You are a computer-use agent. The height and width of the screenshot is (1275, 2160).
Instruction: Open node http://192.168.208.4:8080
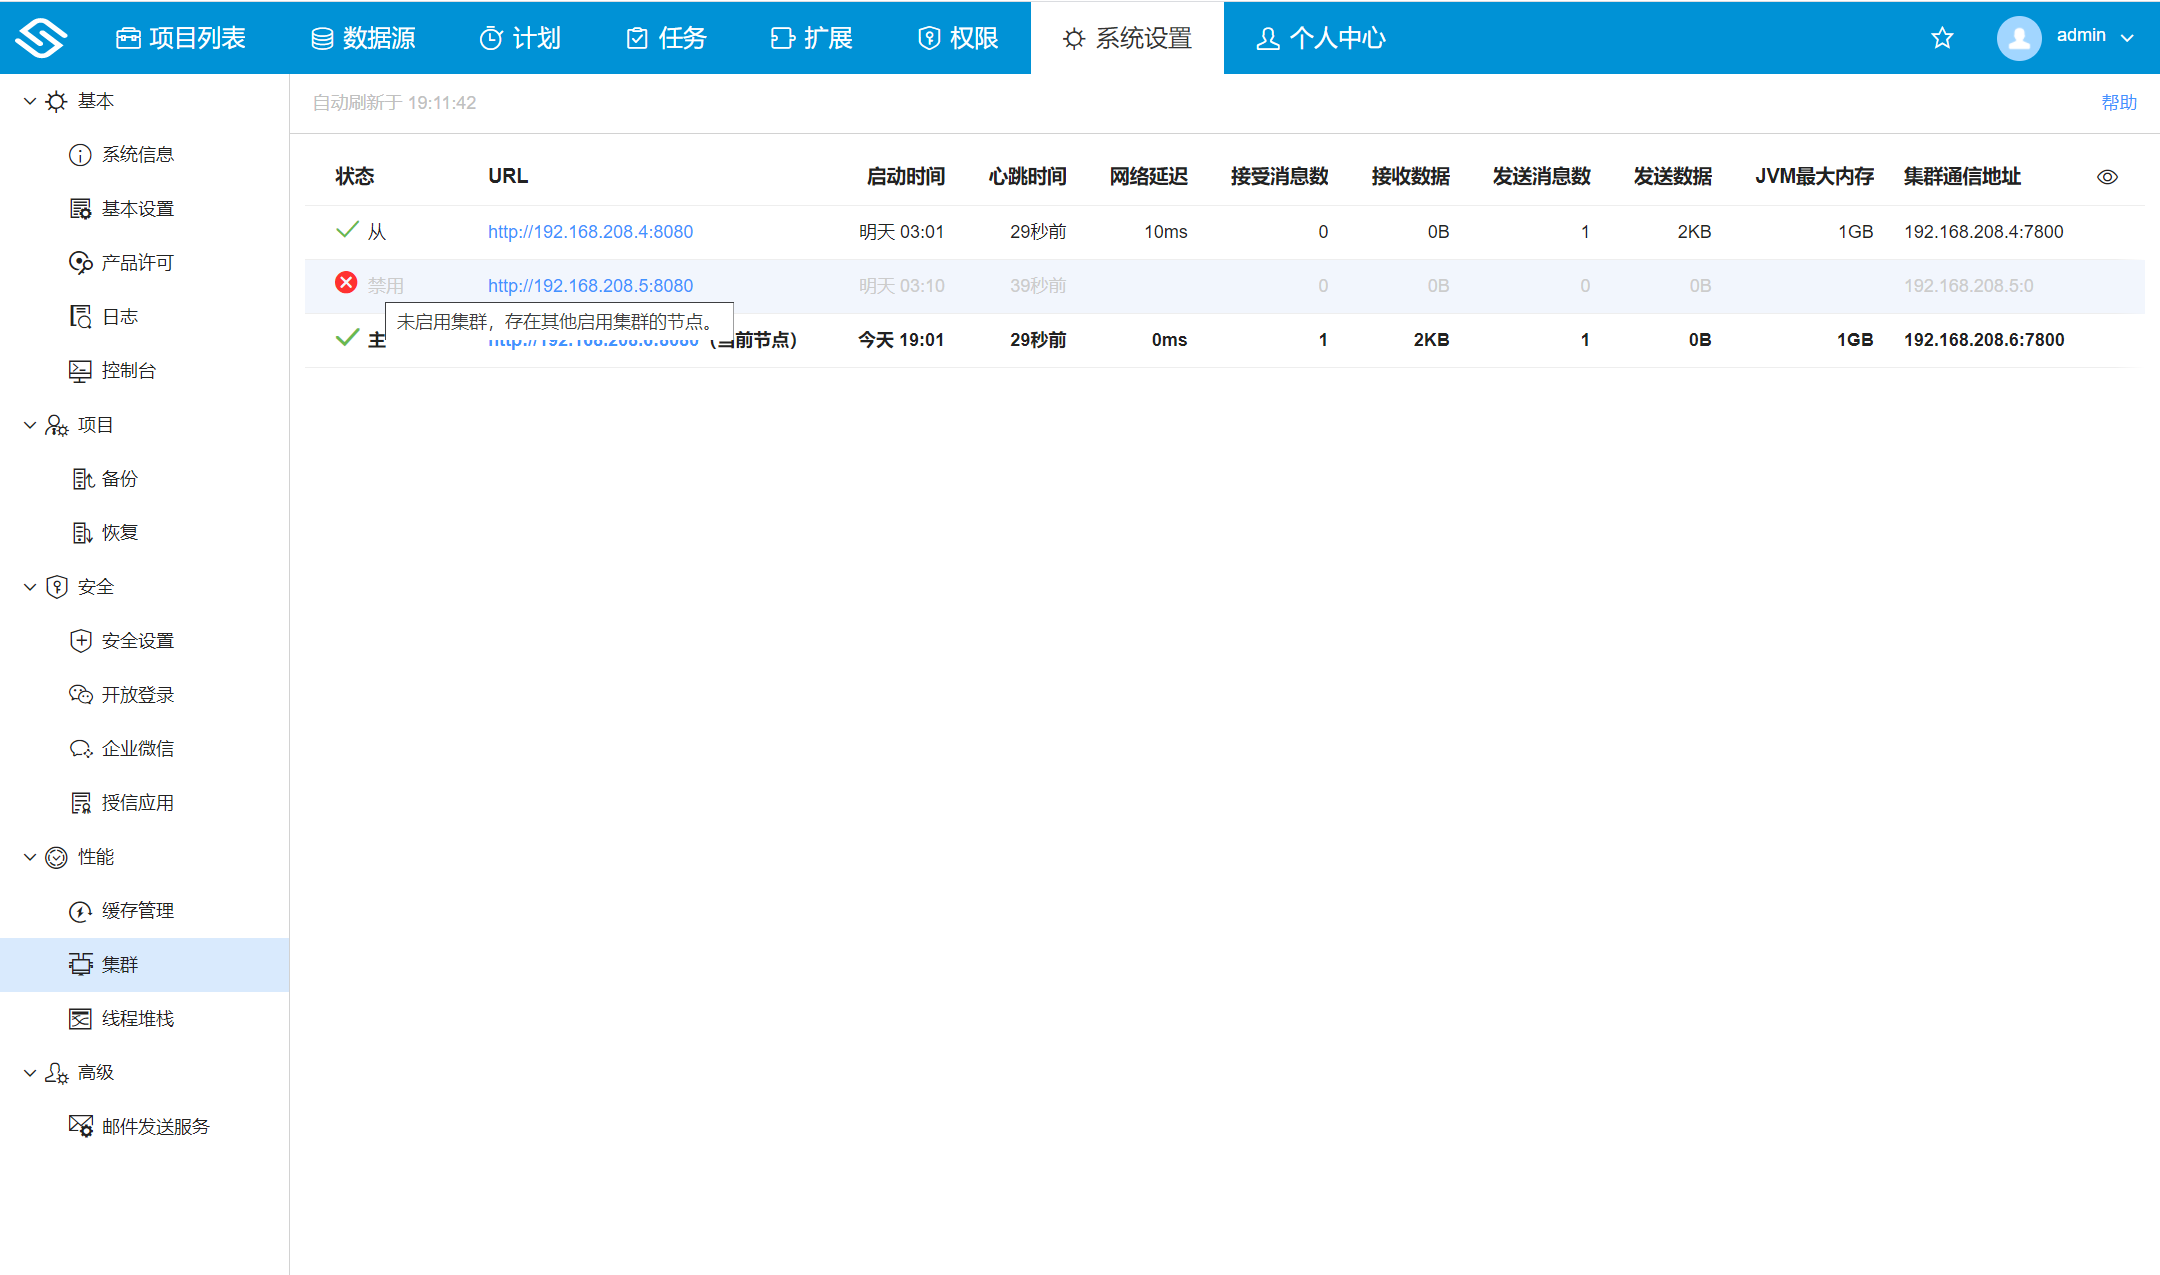pyautogui.click(x=590, y=231)
